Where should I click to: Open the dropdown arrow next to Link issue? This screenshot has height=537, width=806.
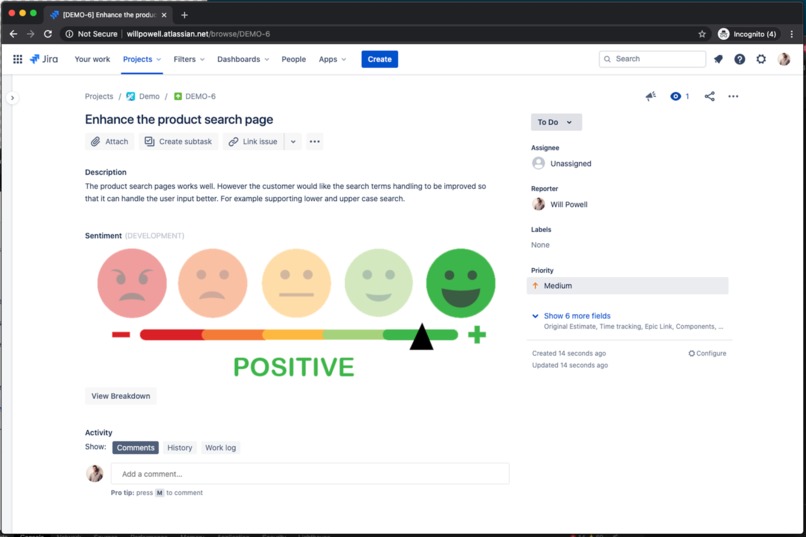coord(293,141)
